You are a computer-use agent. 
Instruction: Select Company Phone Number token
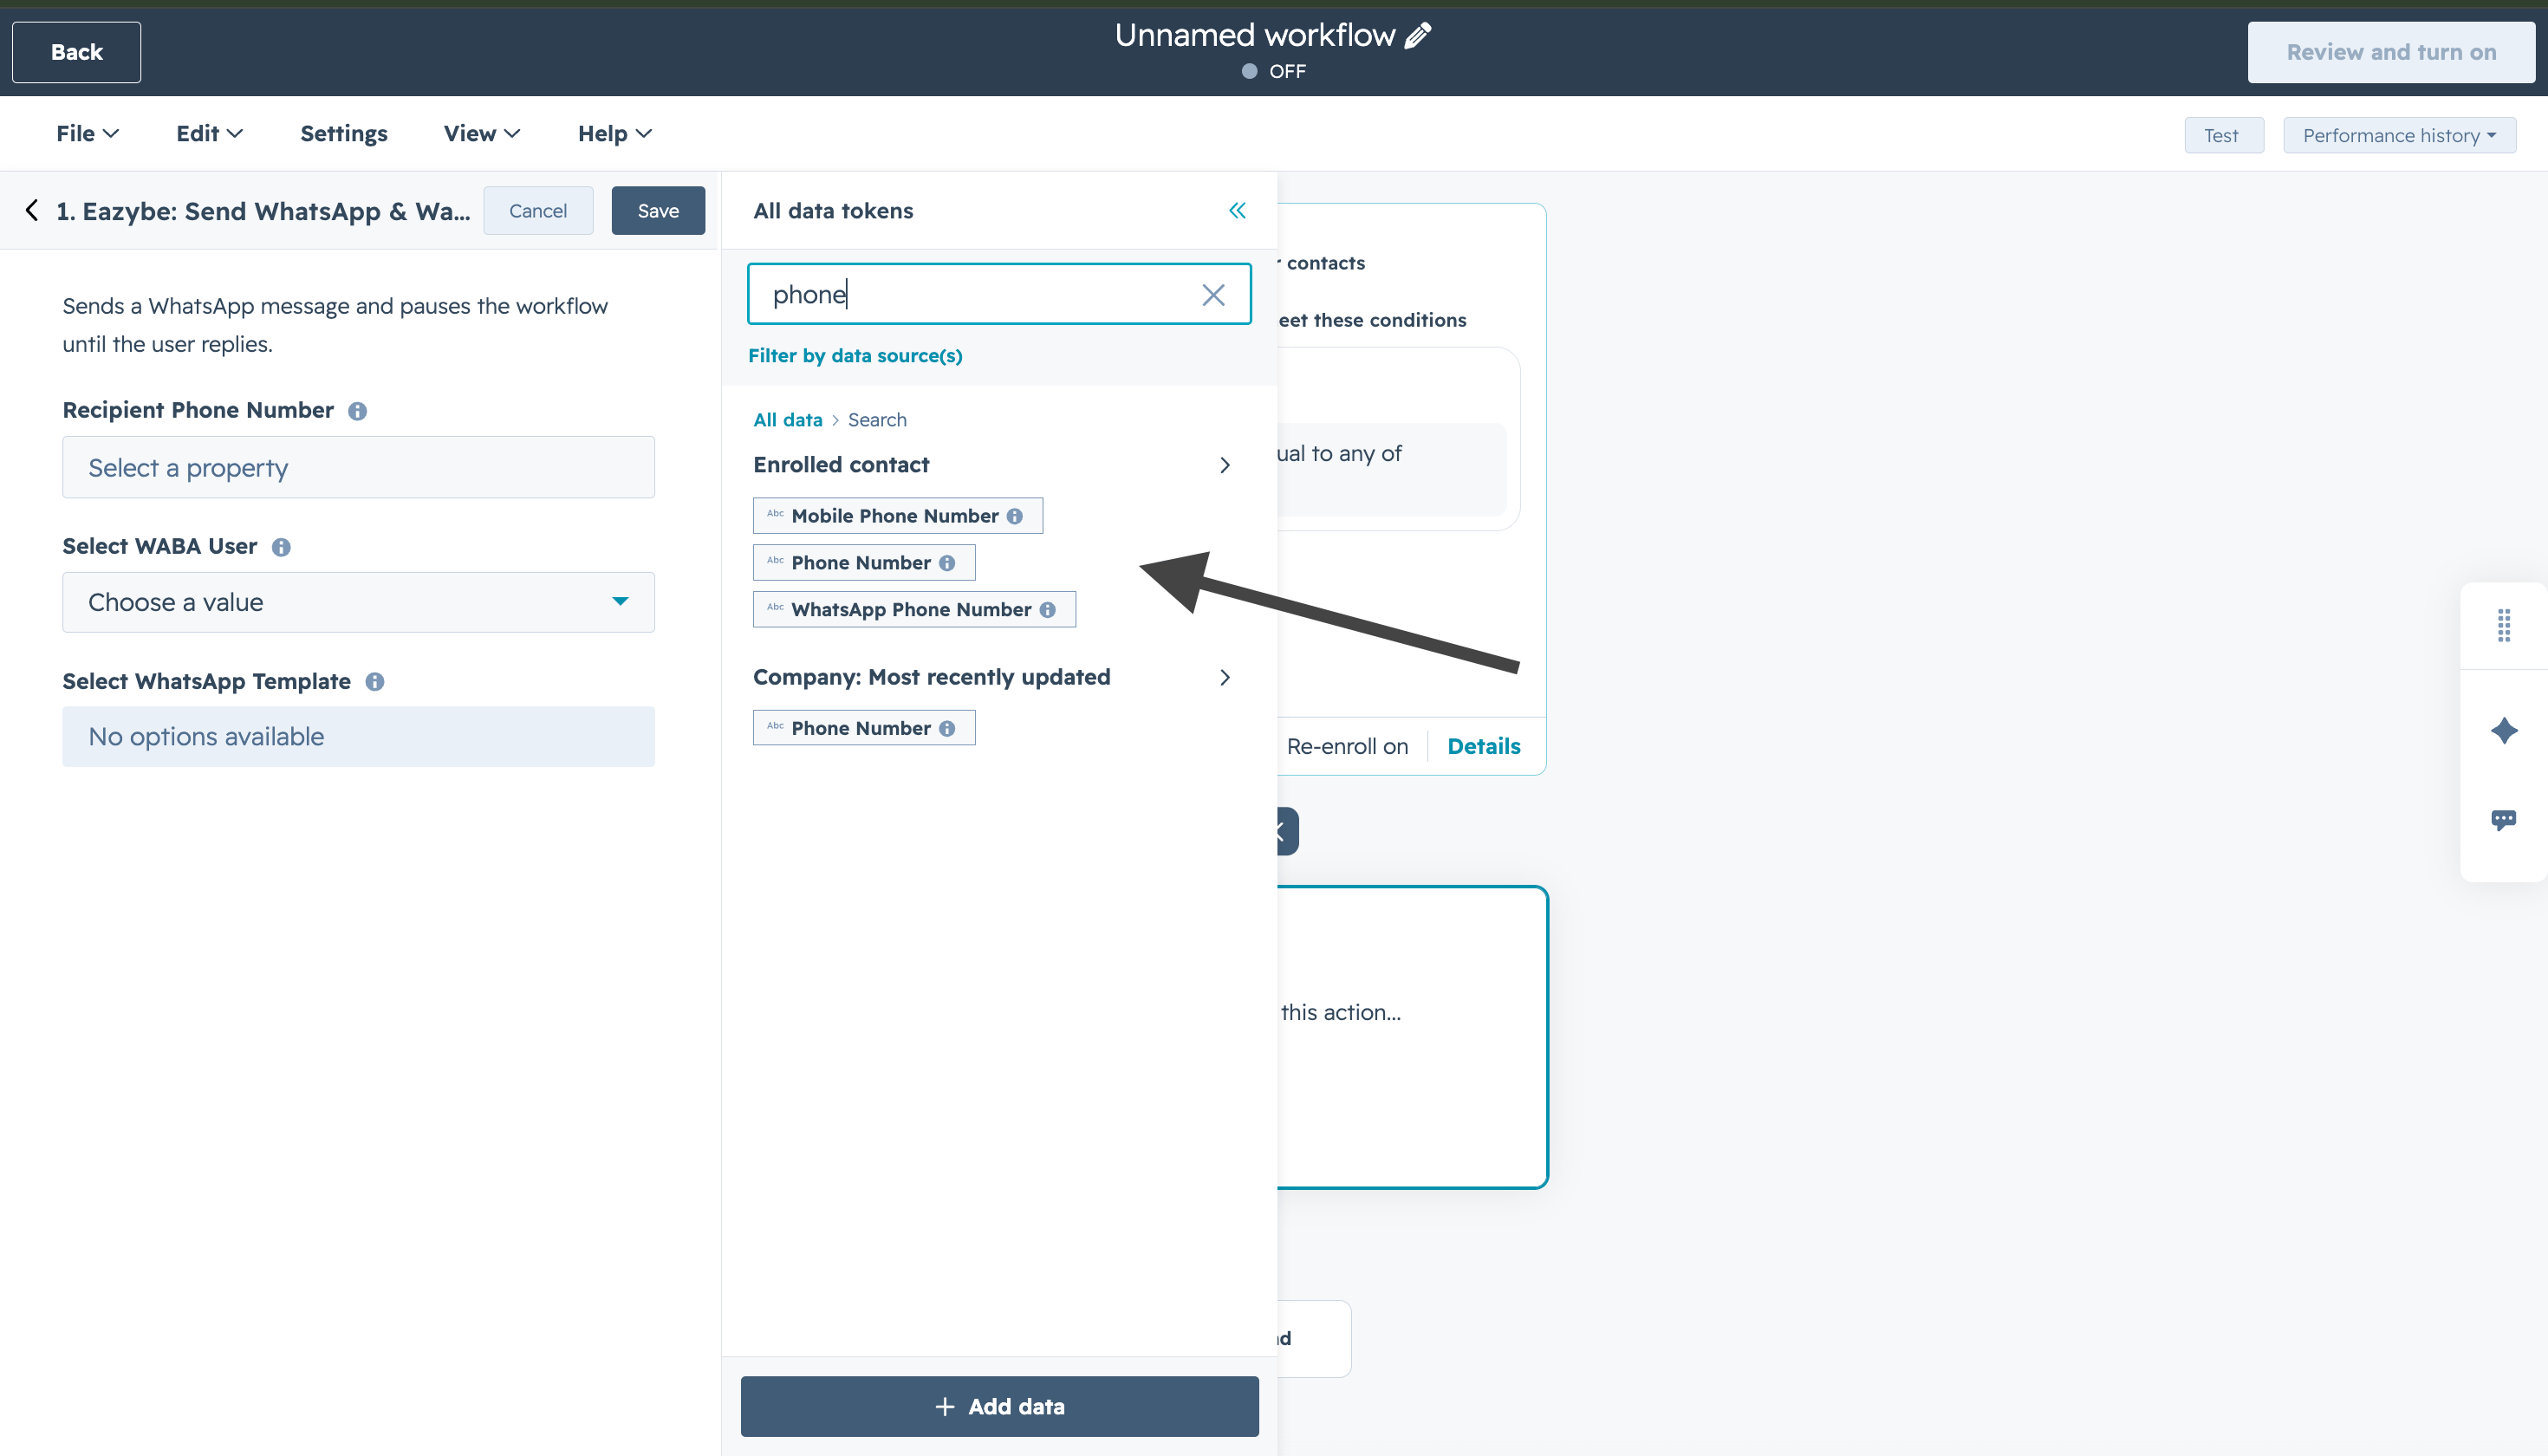864,729
